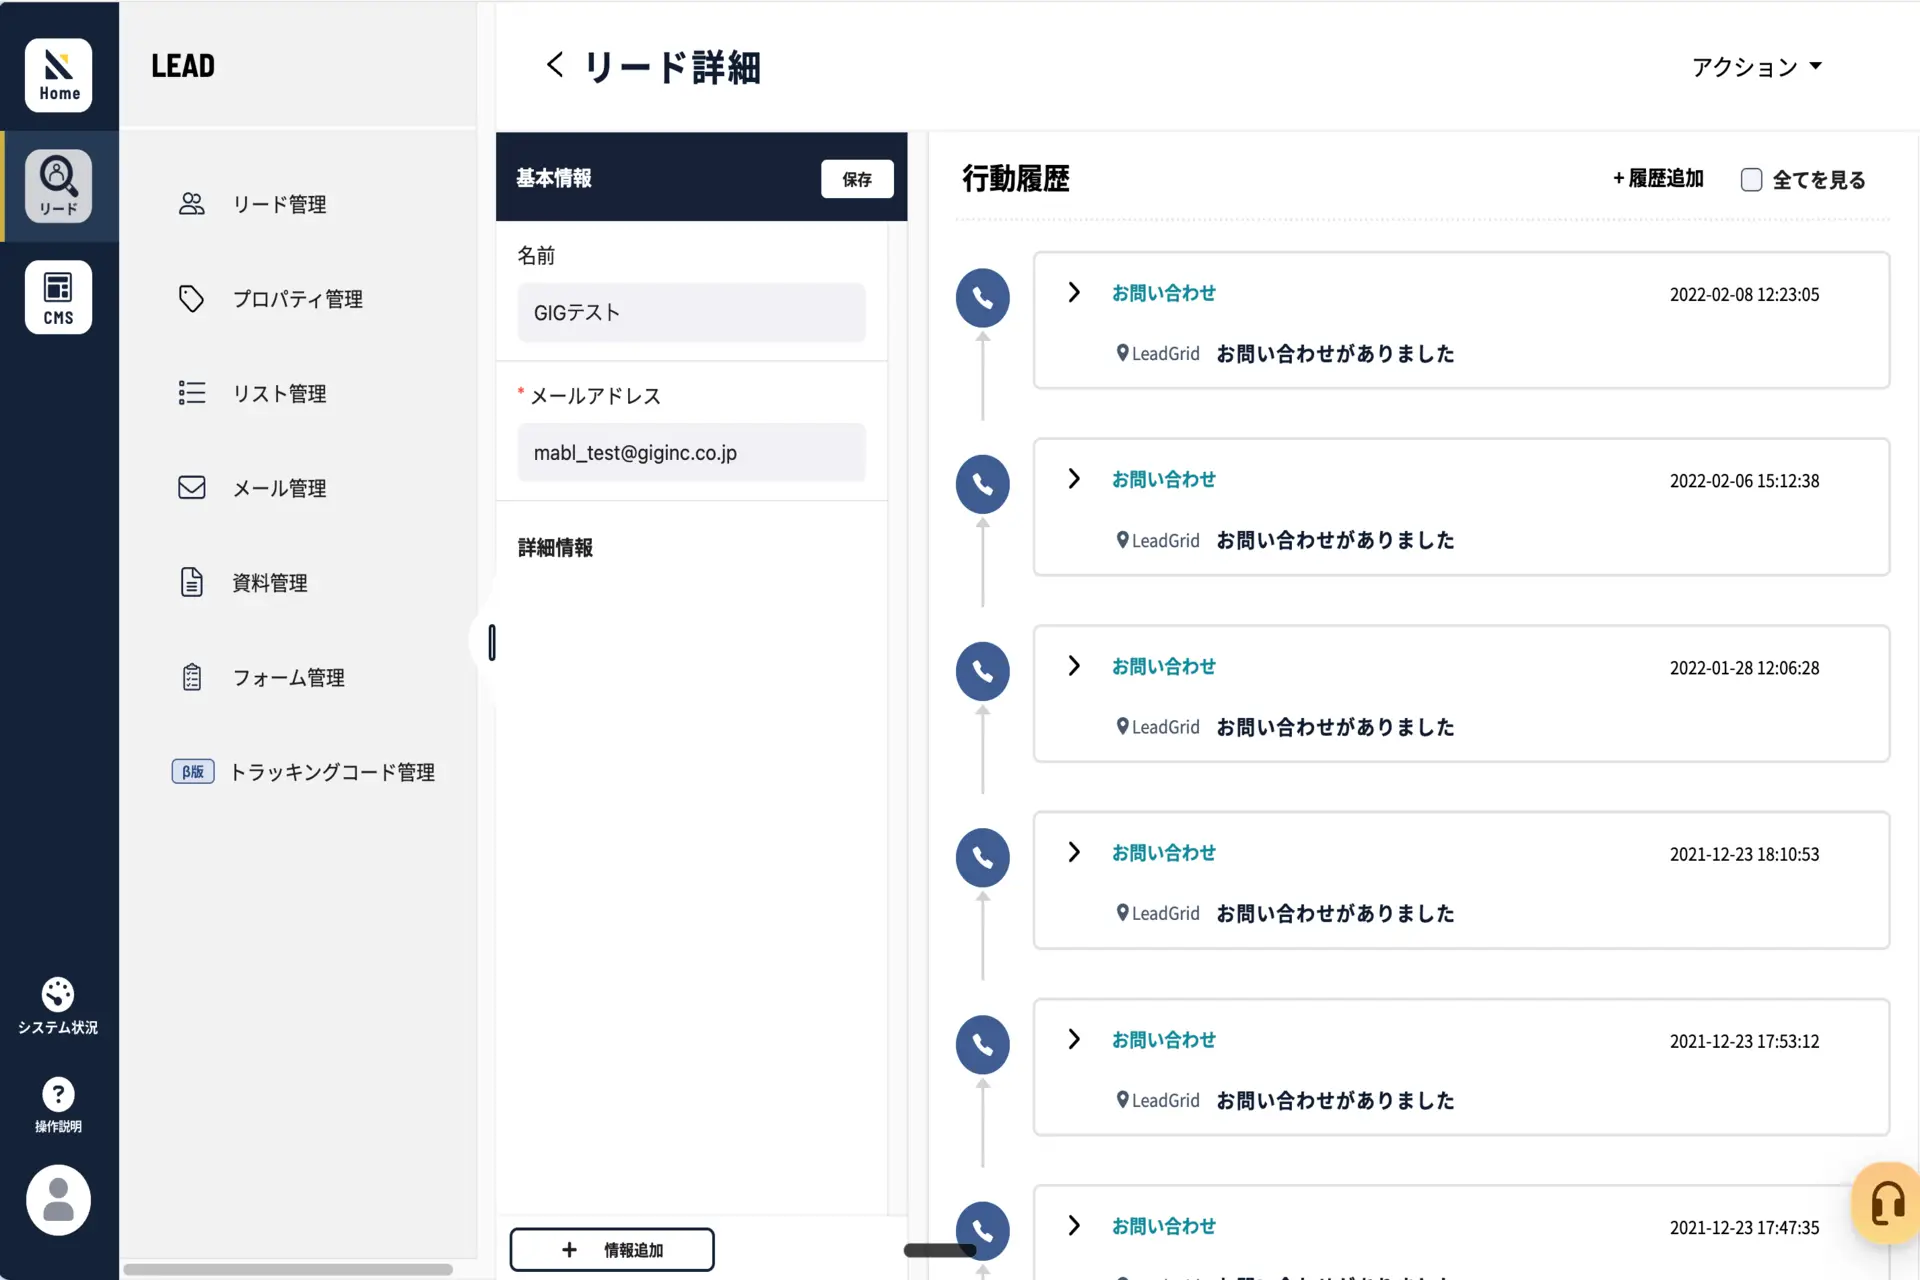Open the メール管理 menu item
Viewport: 1920px width, 1280px height.
pyautogui.click(x=280, y=488)
